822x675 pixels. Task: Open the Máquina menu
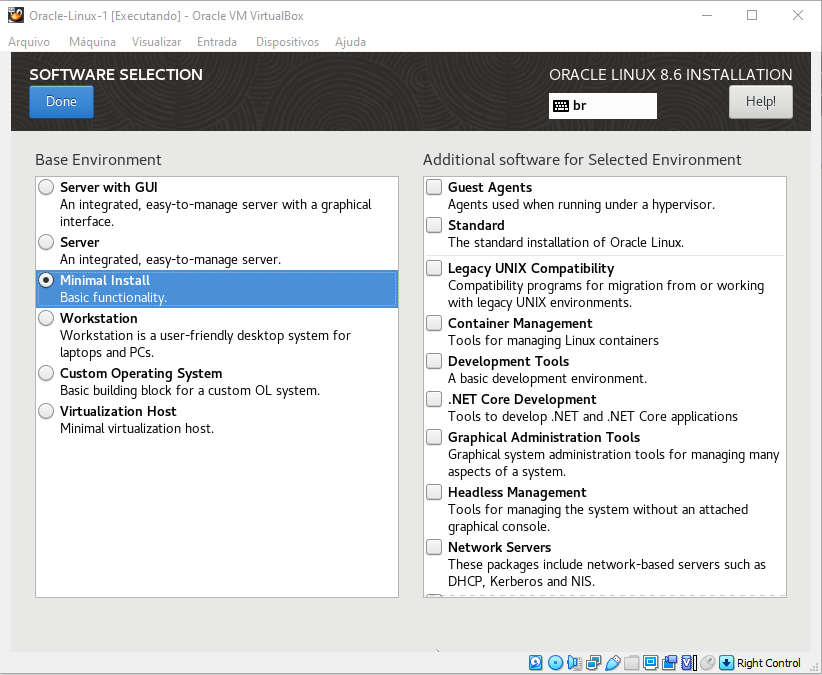92,42
